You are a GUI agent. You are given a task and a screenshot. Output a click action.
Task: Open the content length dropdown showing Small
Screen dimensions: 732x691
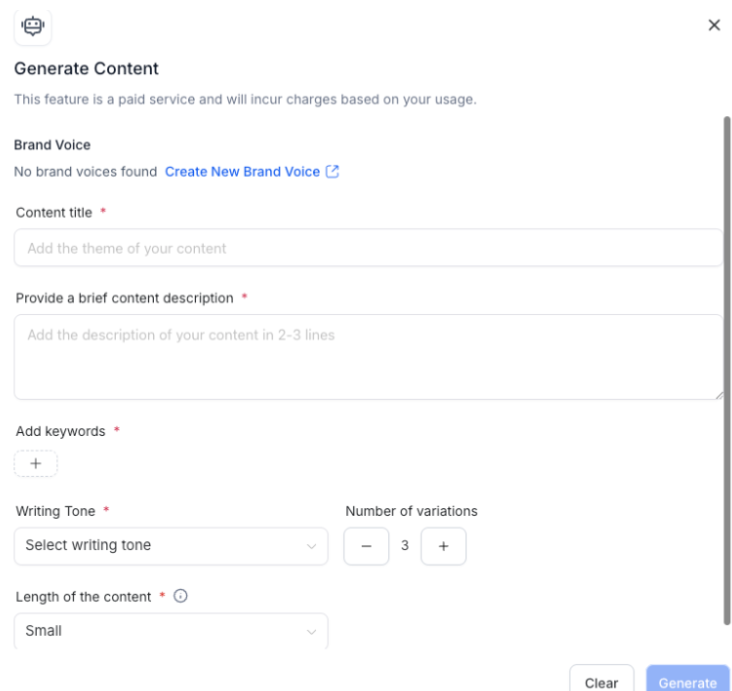(x=170, y=631)
